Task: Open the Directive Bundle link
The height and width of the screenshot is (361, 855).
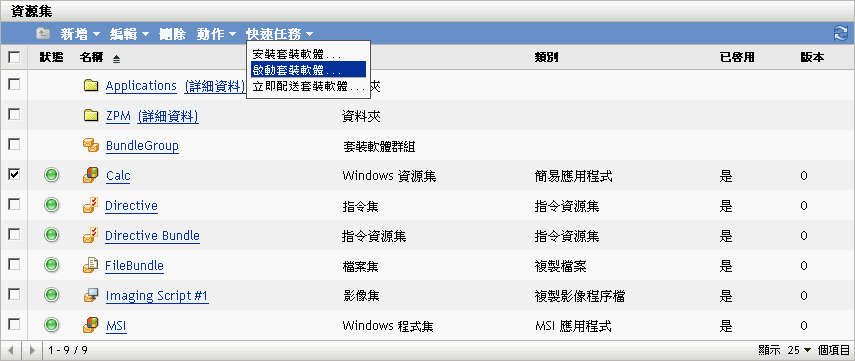Action: (152, 236)
